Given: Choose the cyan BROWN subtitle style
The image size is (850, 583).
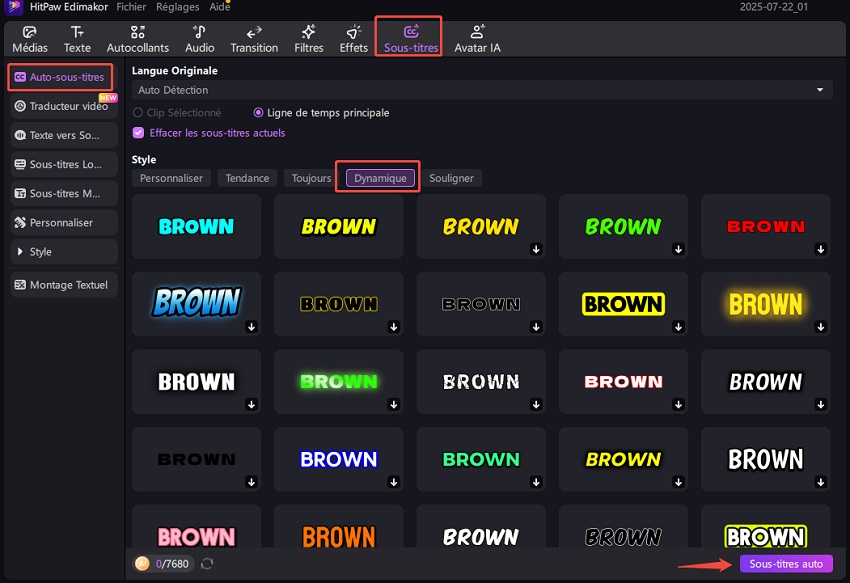Looking at the screenshot, I should [x=196, y=226].
